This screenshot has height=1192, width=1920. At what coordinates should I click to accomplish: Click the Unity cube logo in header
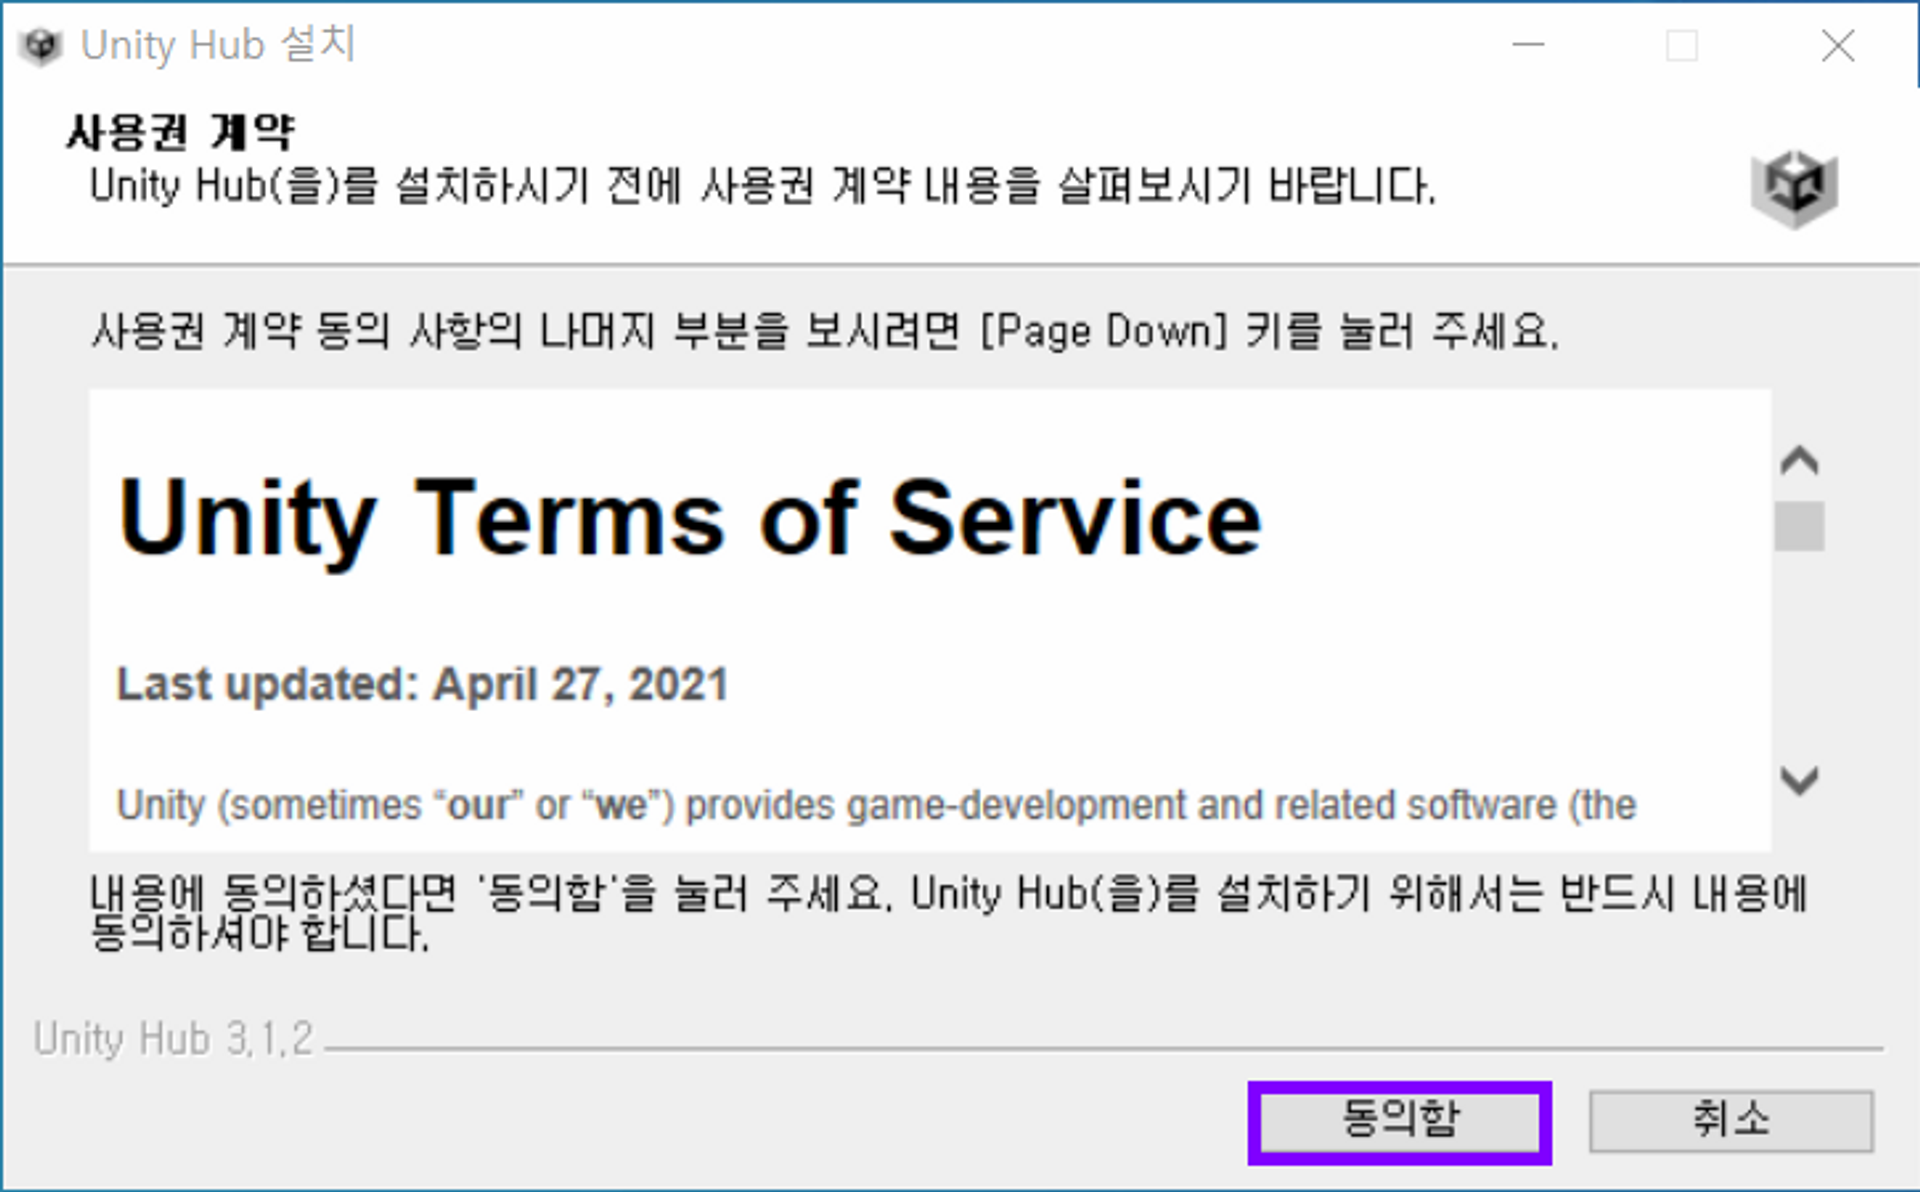click(1794, 188)
